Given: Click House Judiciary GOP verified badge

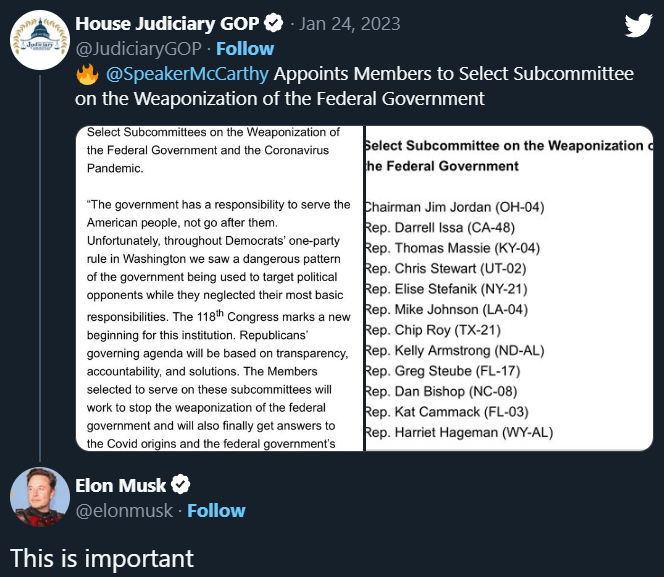Looking at the screenshot, I should pyautogui.click(x=275, y=22).
